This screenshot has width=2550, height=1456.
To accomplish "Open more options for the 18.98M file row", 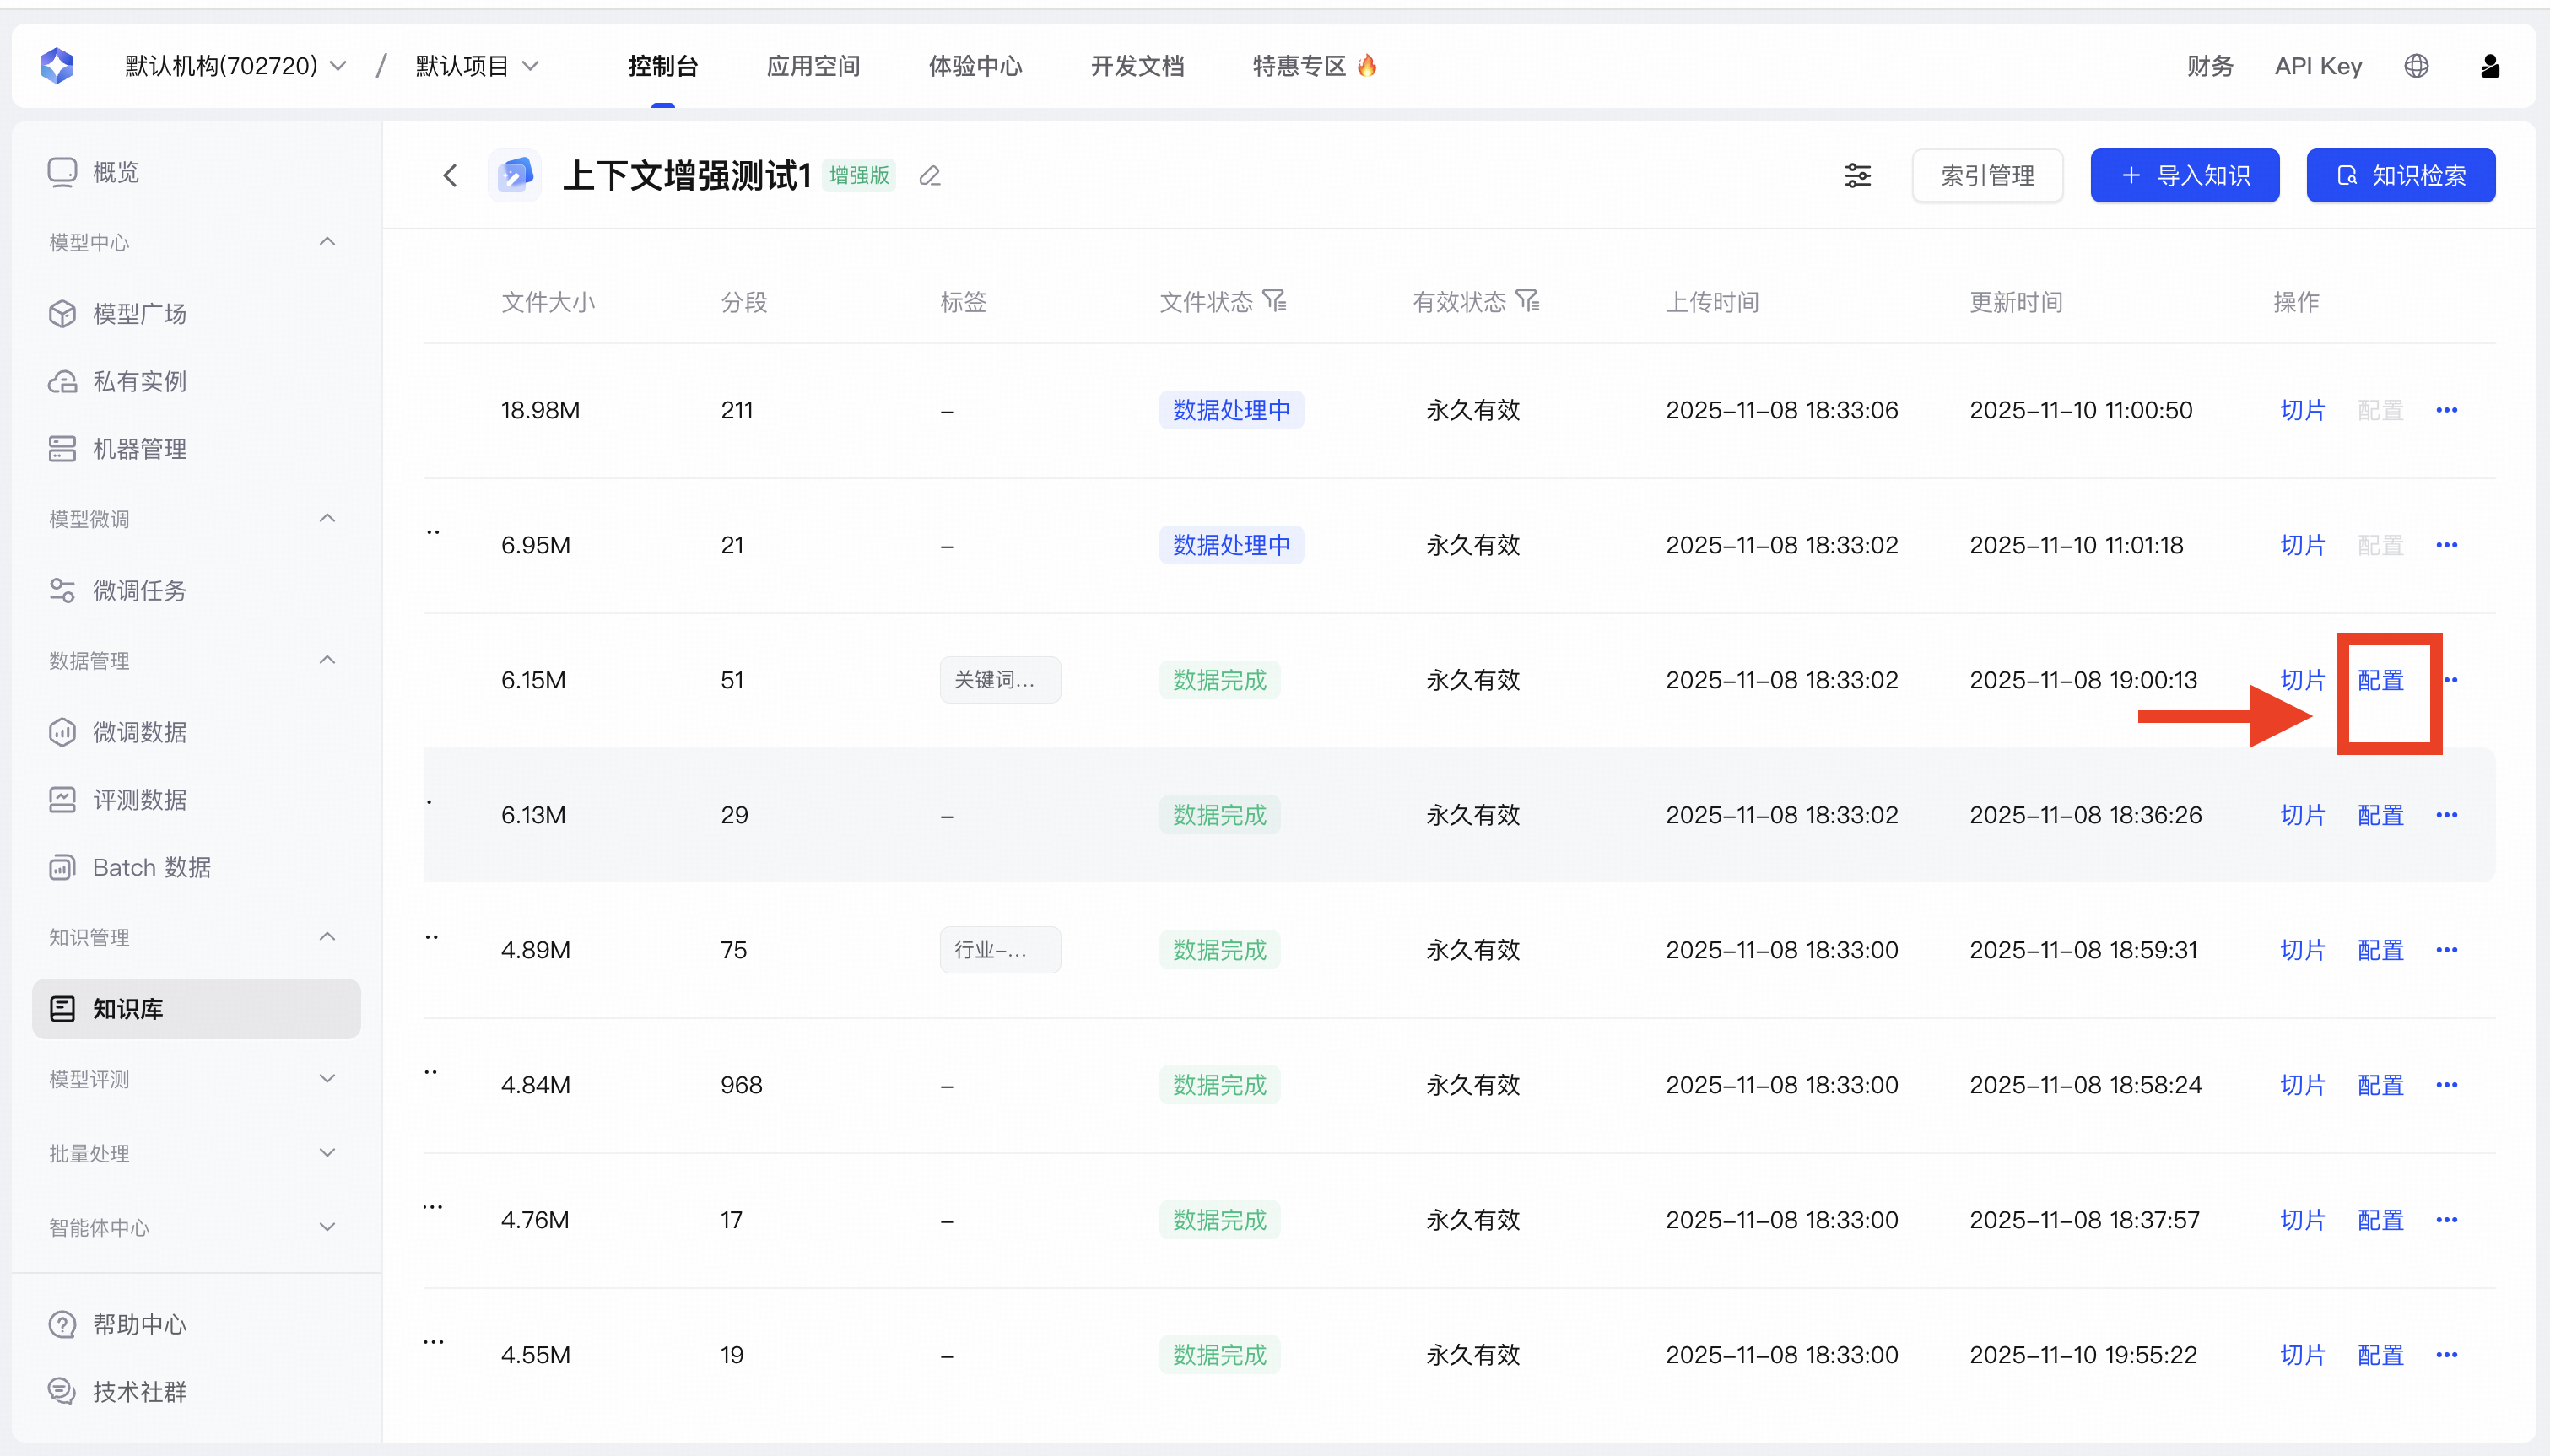I will click(2446, 410).
